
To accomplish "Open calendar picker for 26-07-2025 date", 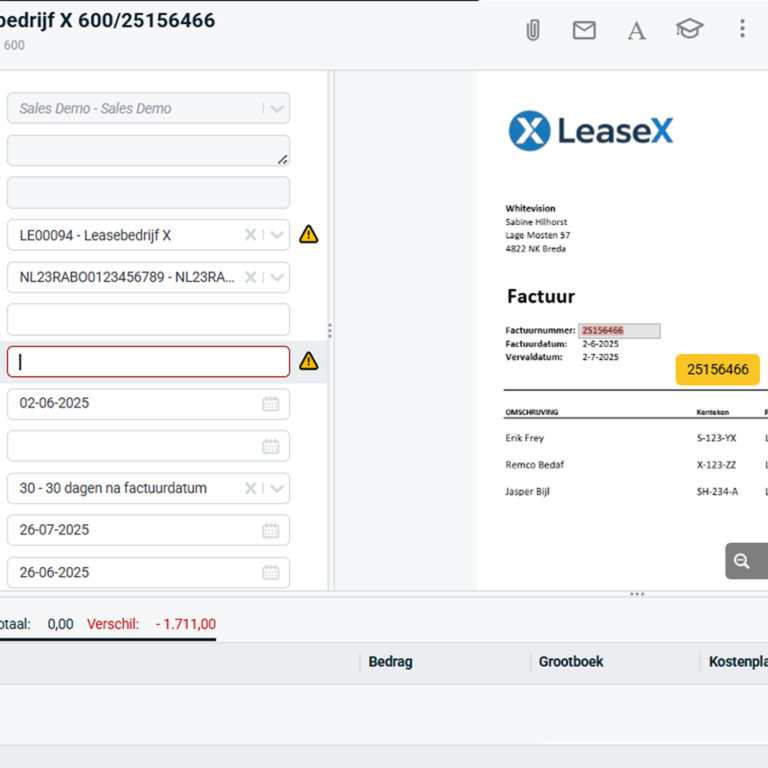I will click(x=271, y=530).
